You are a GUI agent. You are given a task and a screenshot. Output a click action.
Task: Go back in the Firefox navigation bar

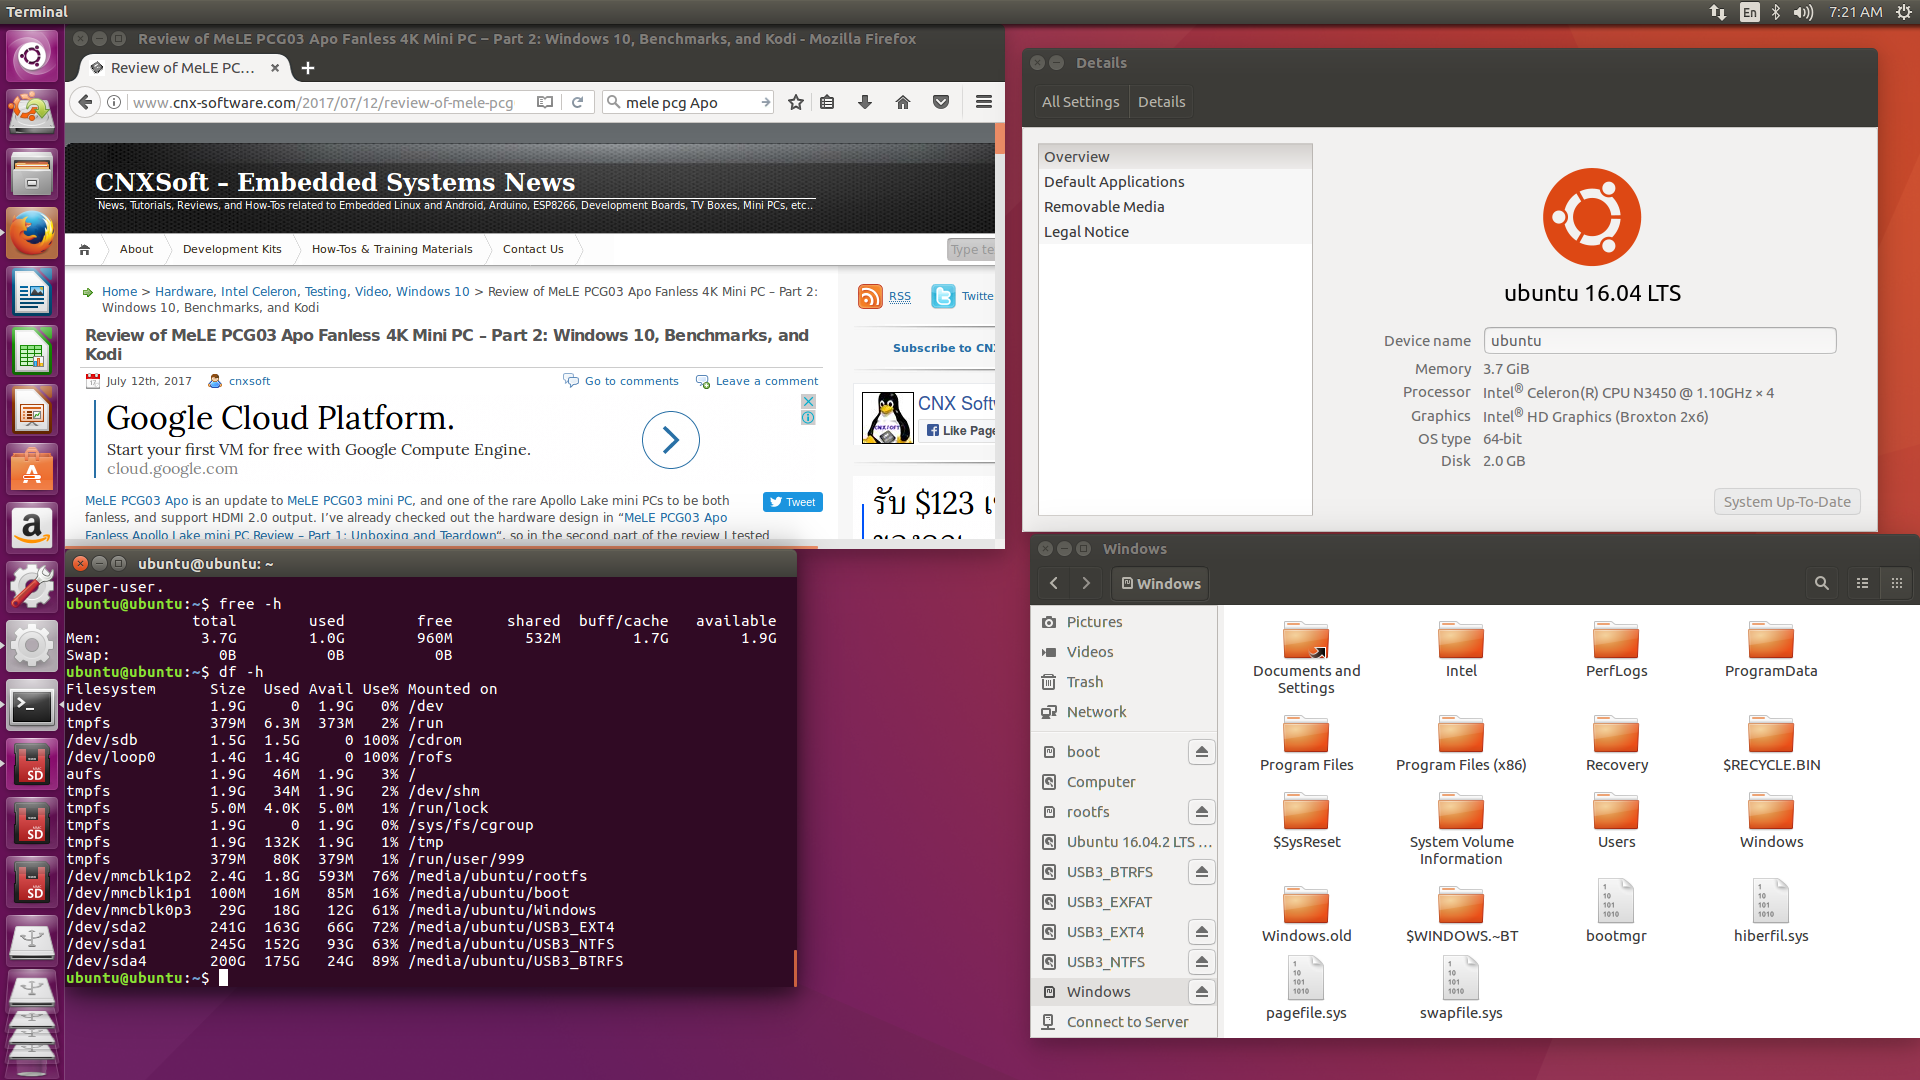[86, 102]
